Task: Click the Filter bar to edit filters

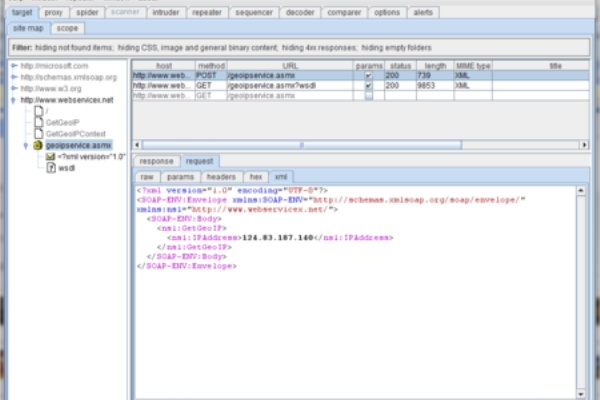Action: [299, 48]
